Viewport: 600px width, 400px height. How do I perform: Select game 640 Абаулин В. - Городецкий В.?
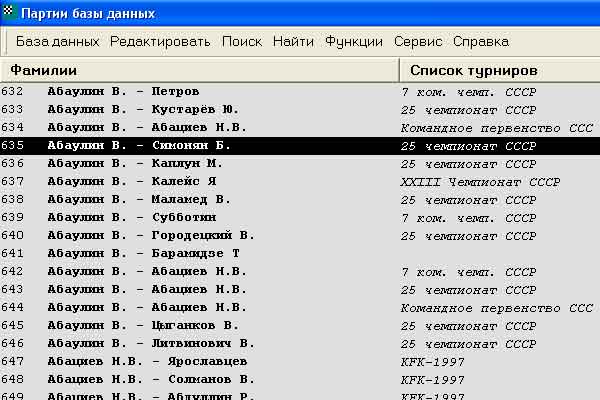pyautogui.click(x=300, y=235)
